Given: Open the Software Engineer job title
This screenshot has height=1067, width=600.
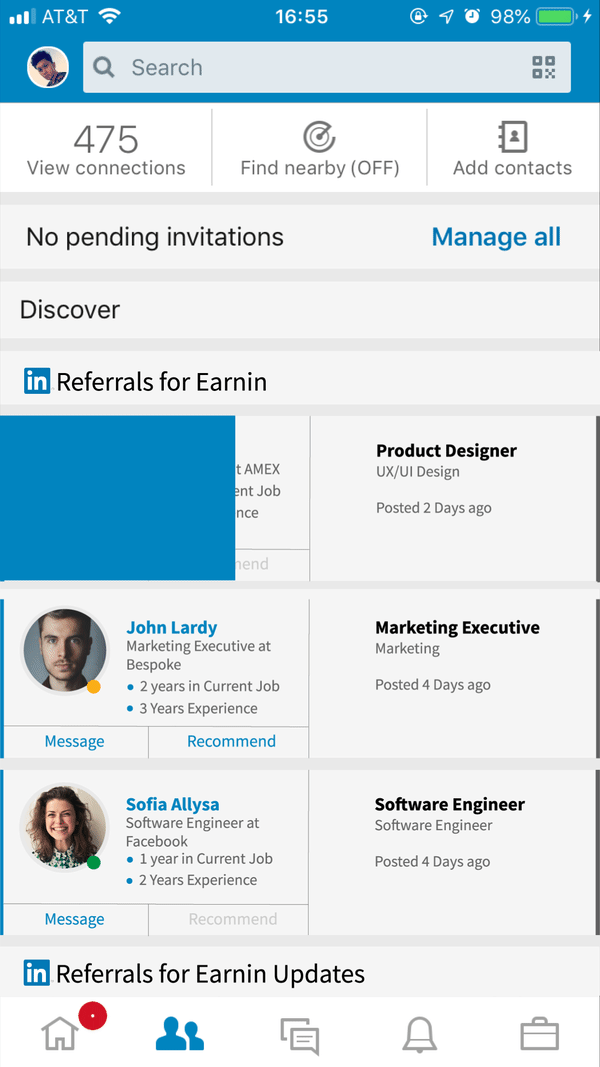Looking at the screenshot, I should click(450, 804).
